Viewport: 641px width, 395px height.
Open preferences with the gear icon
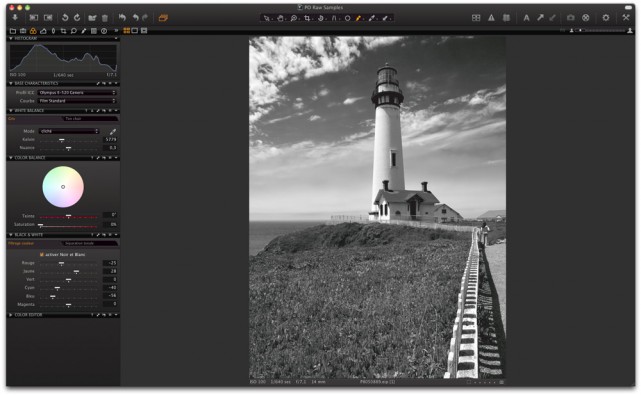click(x=606, y=18)
